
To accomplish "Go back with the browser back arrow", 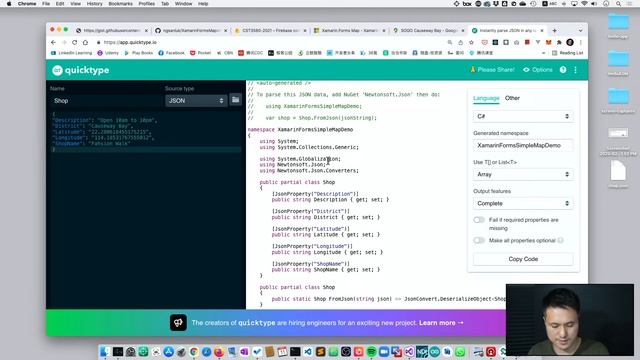I will coord(53,42).
